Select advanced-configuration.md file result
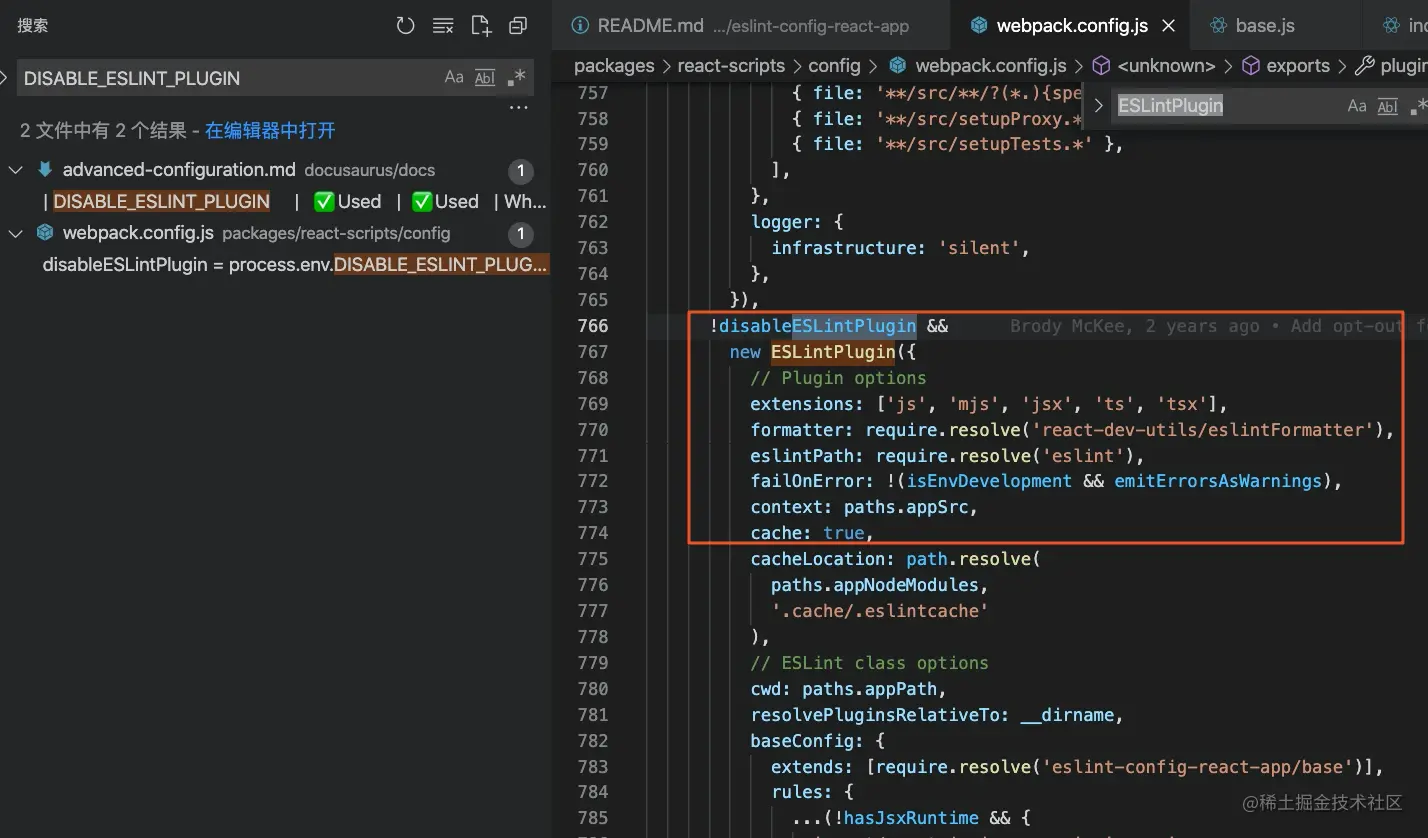The width and height of the screenshot is (1428, 838). click(179, 170)
